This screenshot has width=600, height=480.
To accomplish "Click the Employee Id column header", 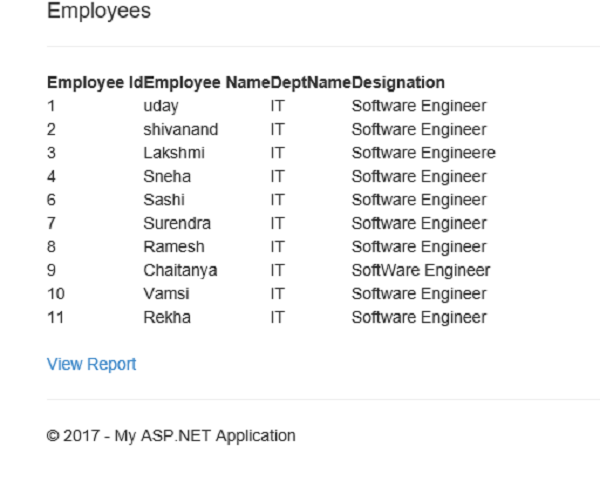I will pyautogui.click(x=94, y=82).
